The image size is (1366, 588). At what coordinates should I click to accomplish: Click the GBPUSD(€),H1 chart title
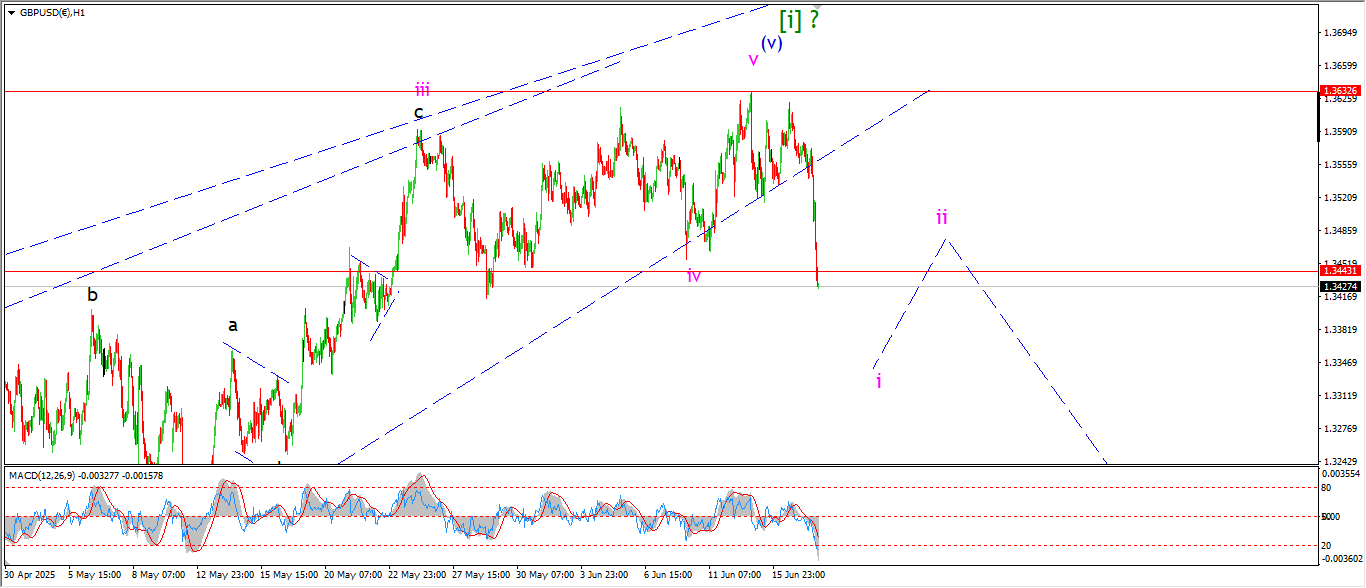click(52, 13)
